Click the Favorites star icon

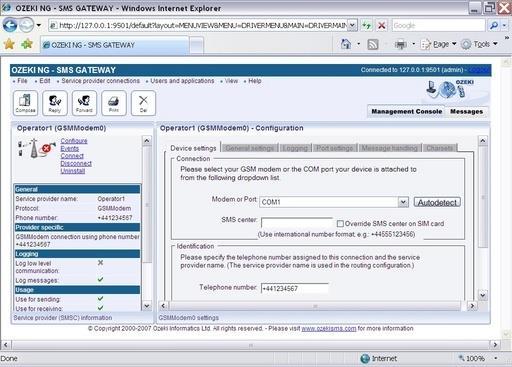coord(9,44)
